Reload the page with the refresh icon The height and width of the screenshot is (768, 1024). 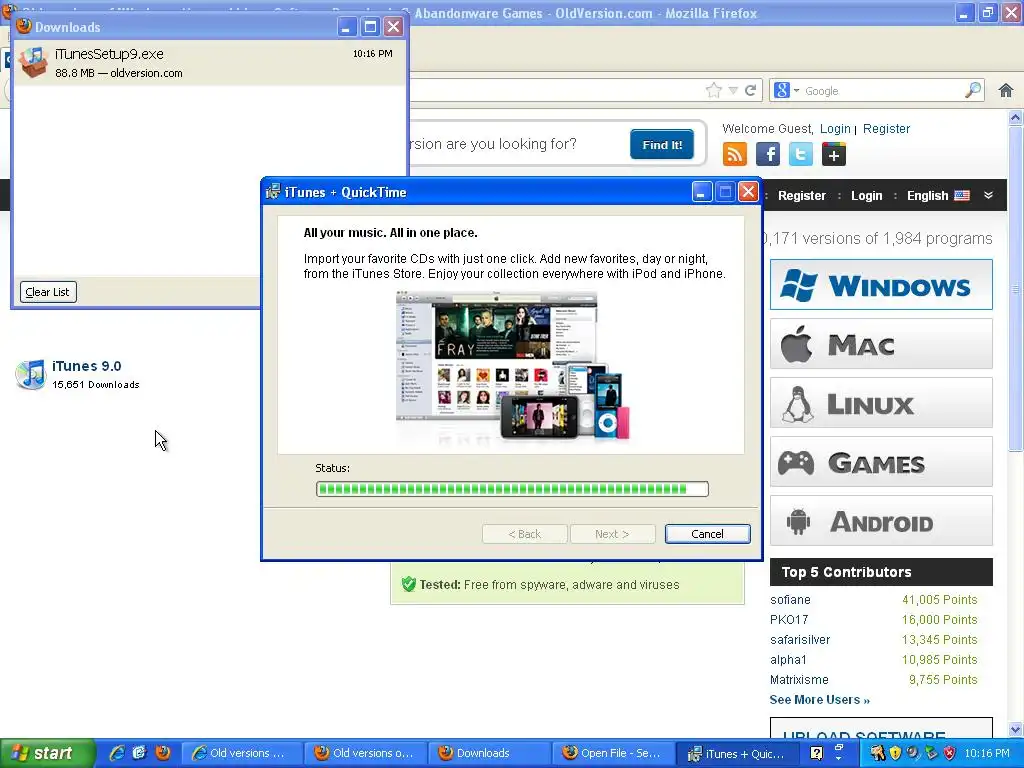[750, 91]
